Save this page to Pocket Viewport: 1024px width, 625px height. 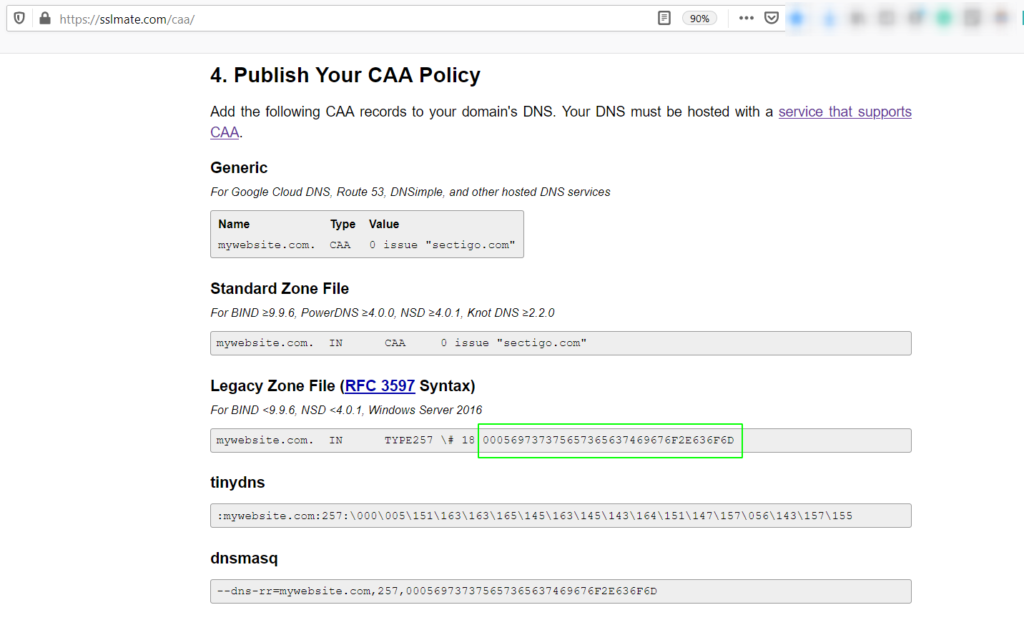pyautogui.click(x=771, y=17)
